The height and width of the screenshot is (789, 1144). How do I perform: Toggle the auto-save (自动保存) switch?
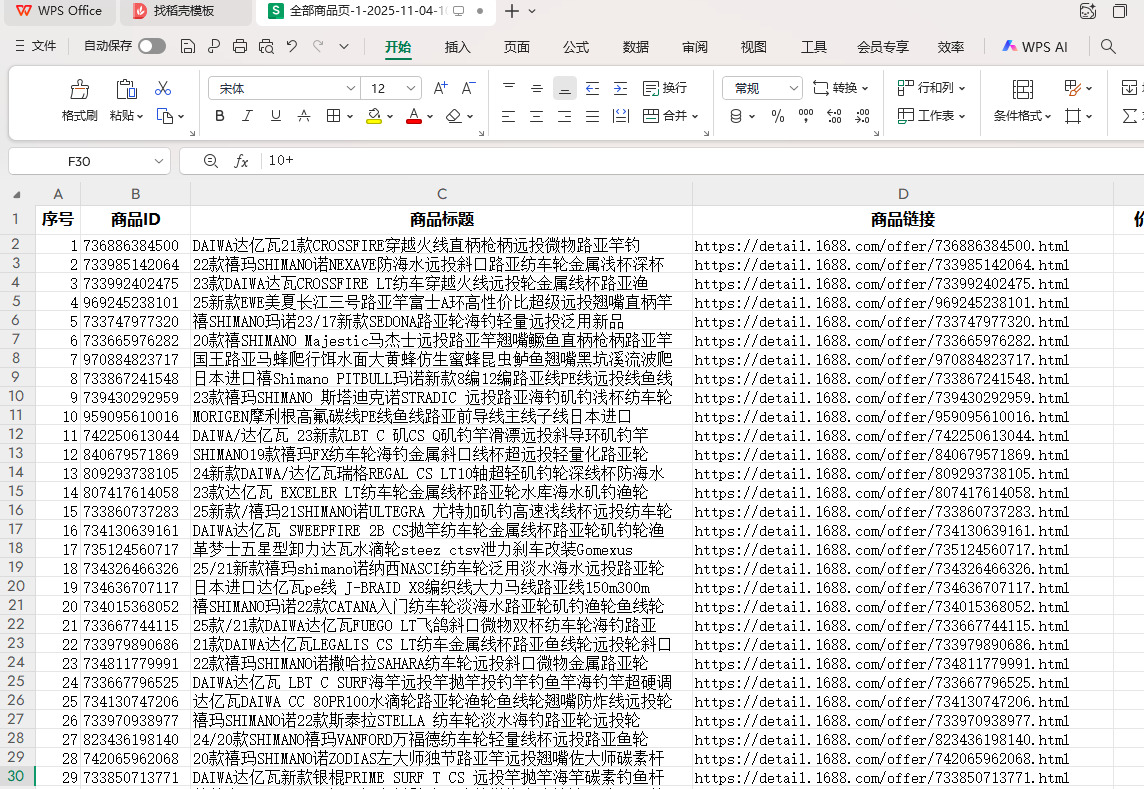coord(152,46)
